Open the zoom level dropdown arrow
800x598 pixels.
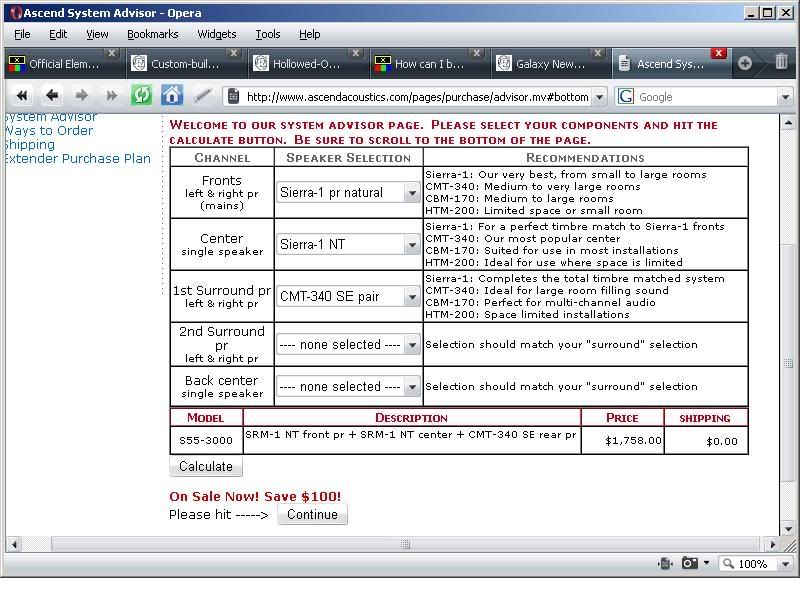(x=785, y=564)
